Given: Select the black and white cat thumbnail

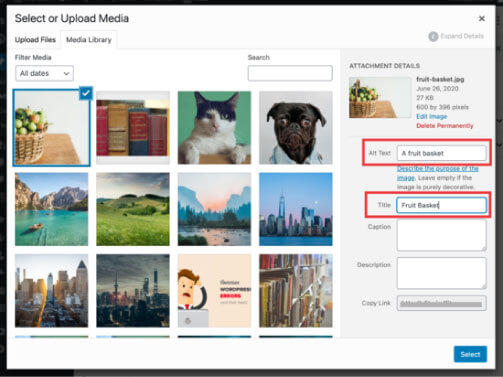Looking at the screenshot, I should (x=214, y=128).
